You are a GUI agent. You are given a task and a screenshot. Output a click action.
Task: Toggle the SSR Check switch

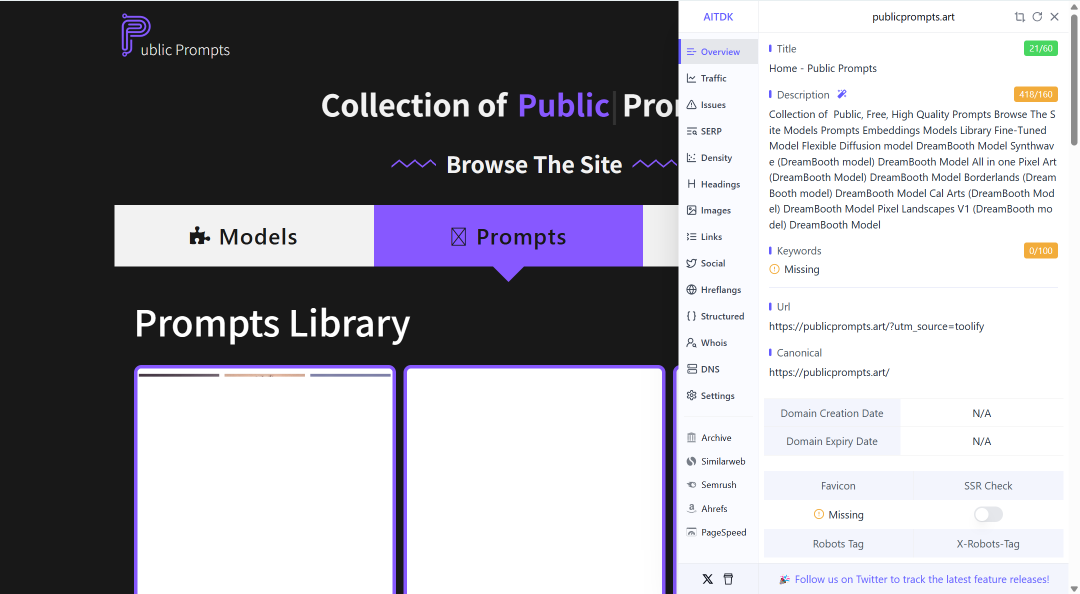click(x=988, y=514)
